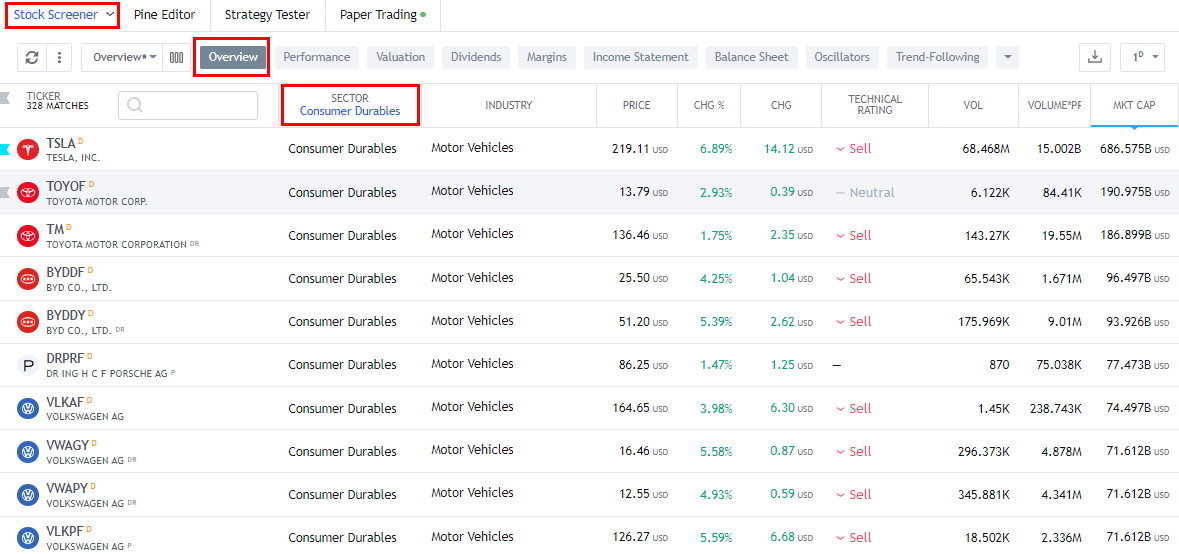Click the Sell rating on VLKPF row
The image size is (1179, 554).
[853, 538]
